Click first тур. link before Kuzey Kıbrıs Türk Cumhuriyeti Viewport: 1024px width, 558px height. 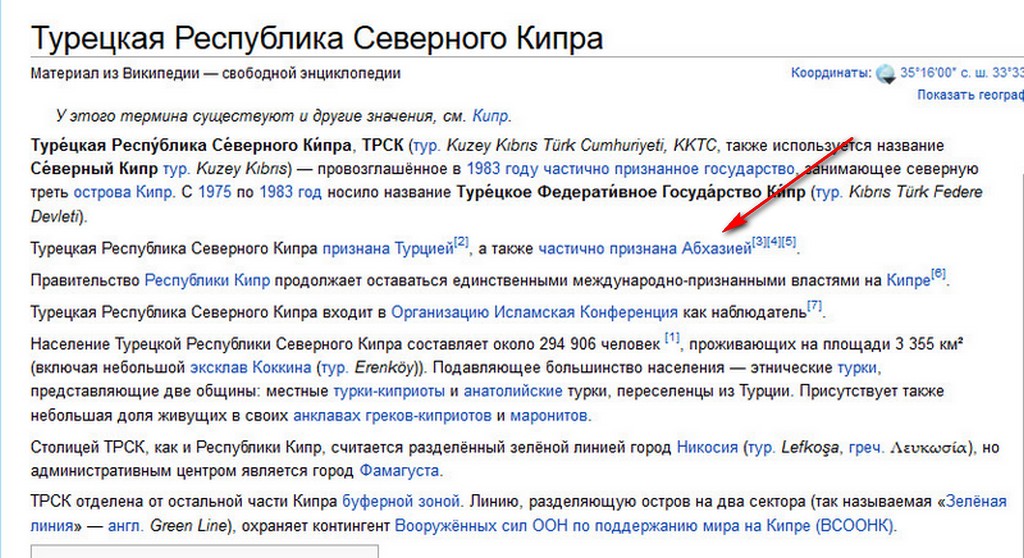(426, 145)
